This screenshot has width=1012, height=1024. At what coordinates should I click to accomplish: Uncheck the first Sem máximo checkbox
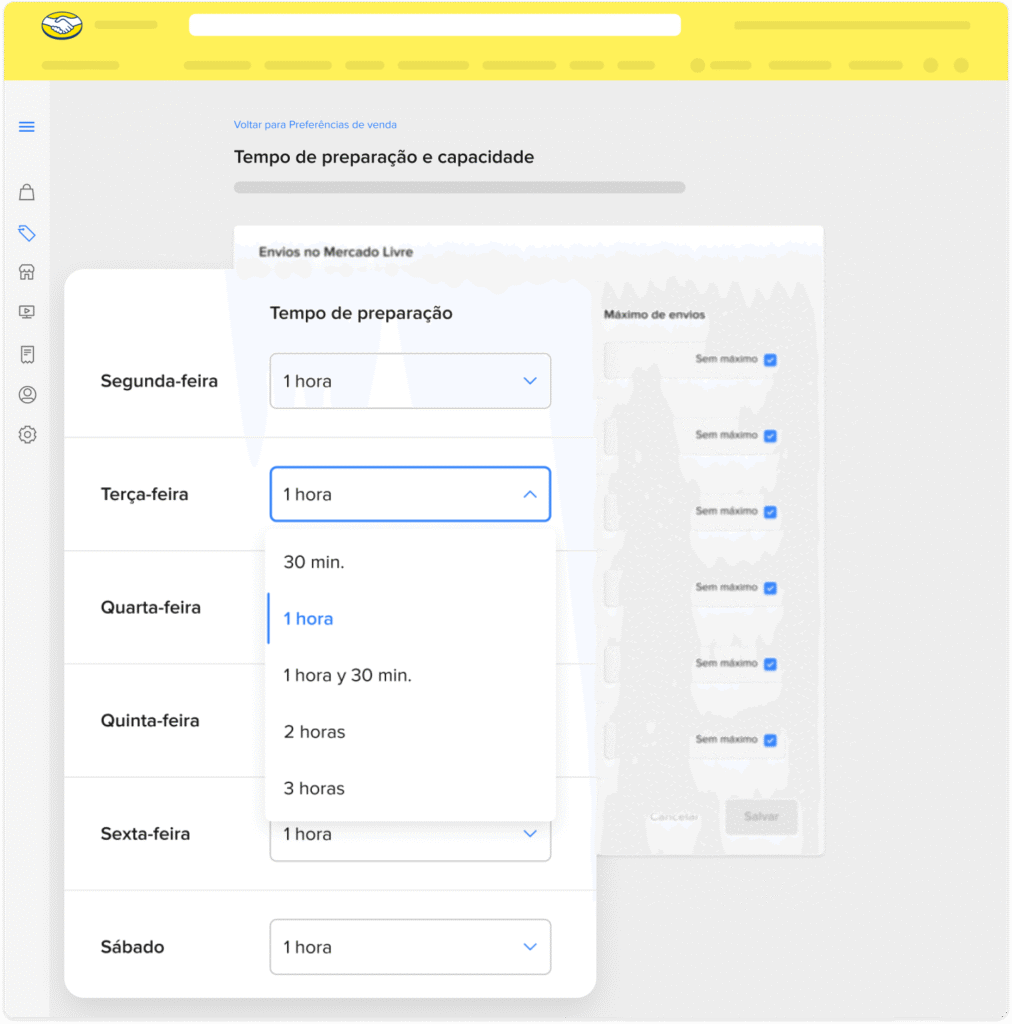tap(770, 360)
